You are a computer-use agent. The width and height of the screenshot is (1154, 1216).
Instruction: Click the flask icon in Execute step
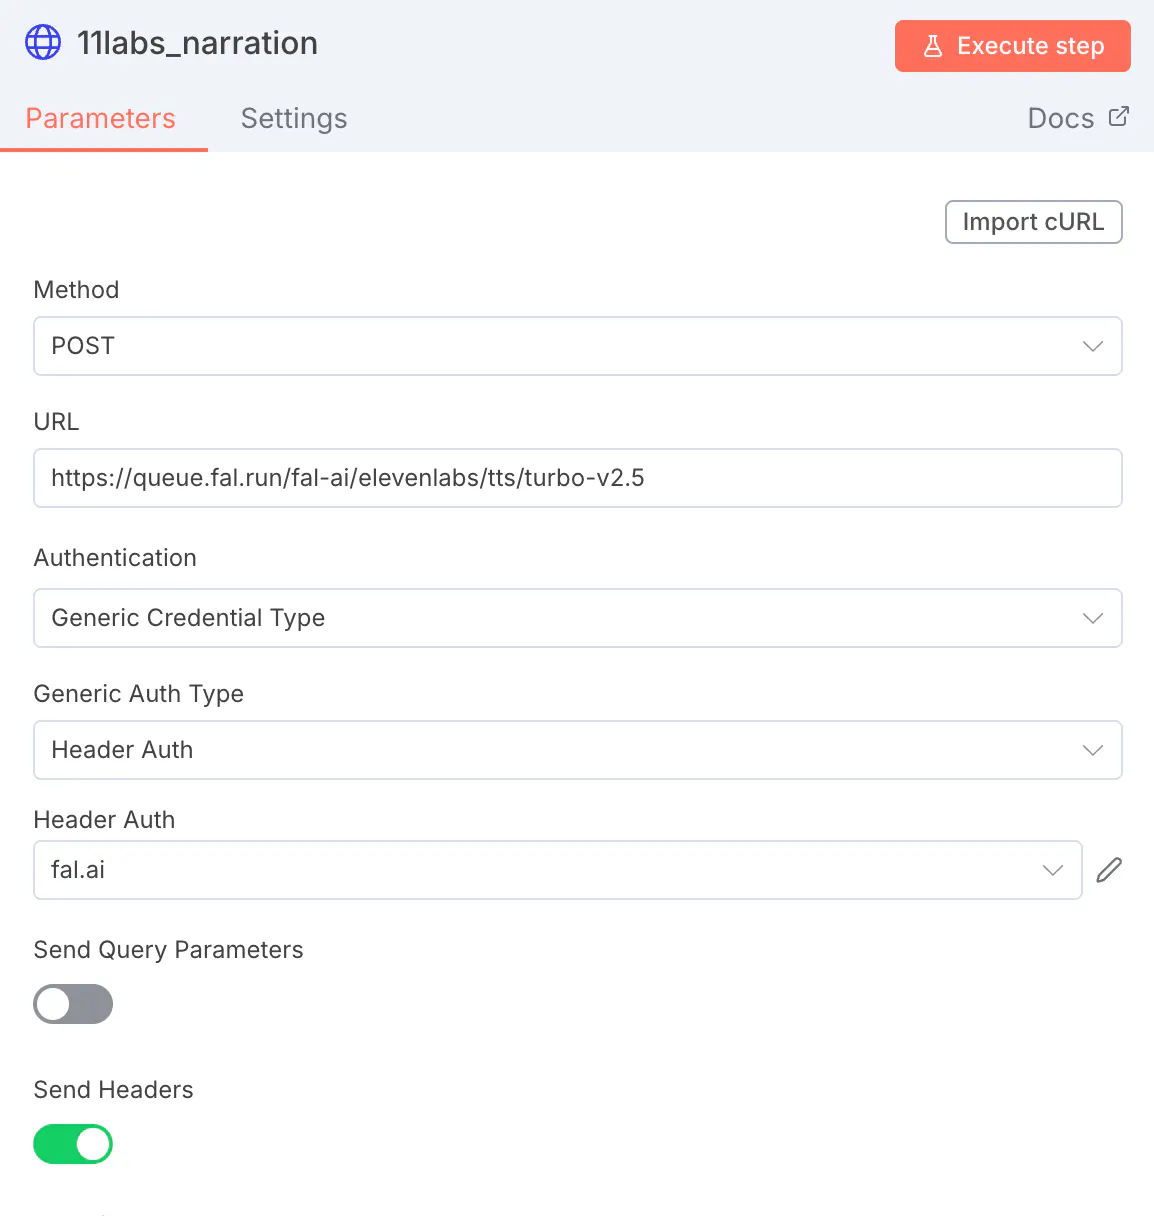[x=933, y=46]
